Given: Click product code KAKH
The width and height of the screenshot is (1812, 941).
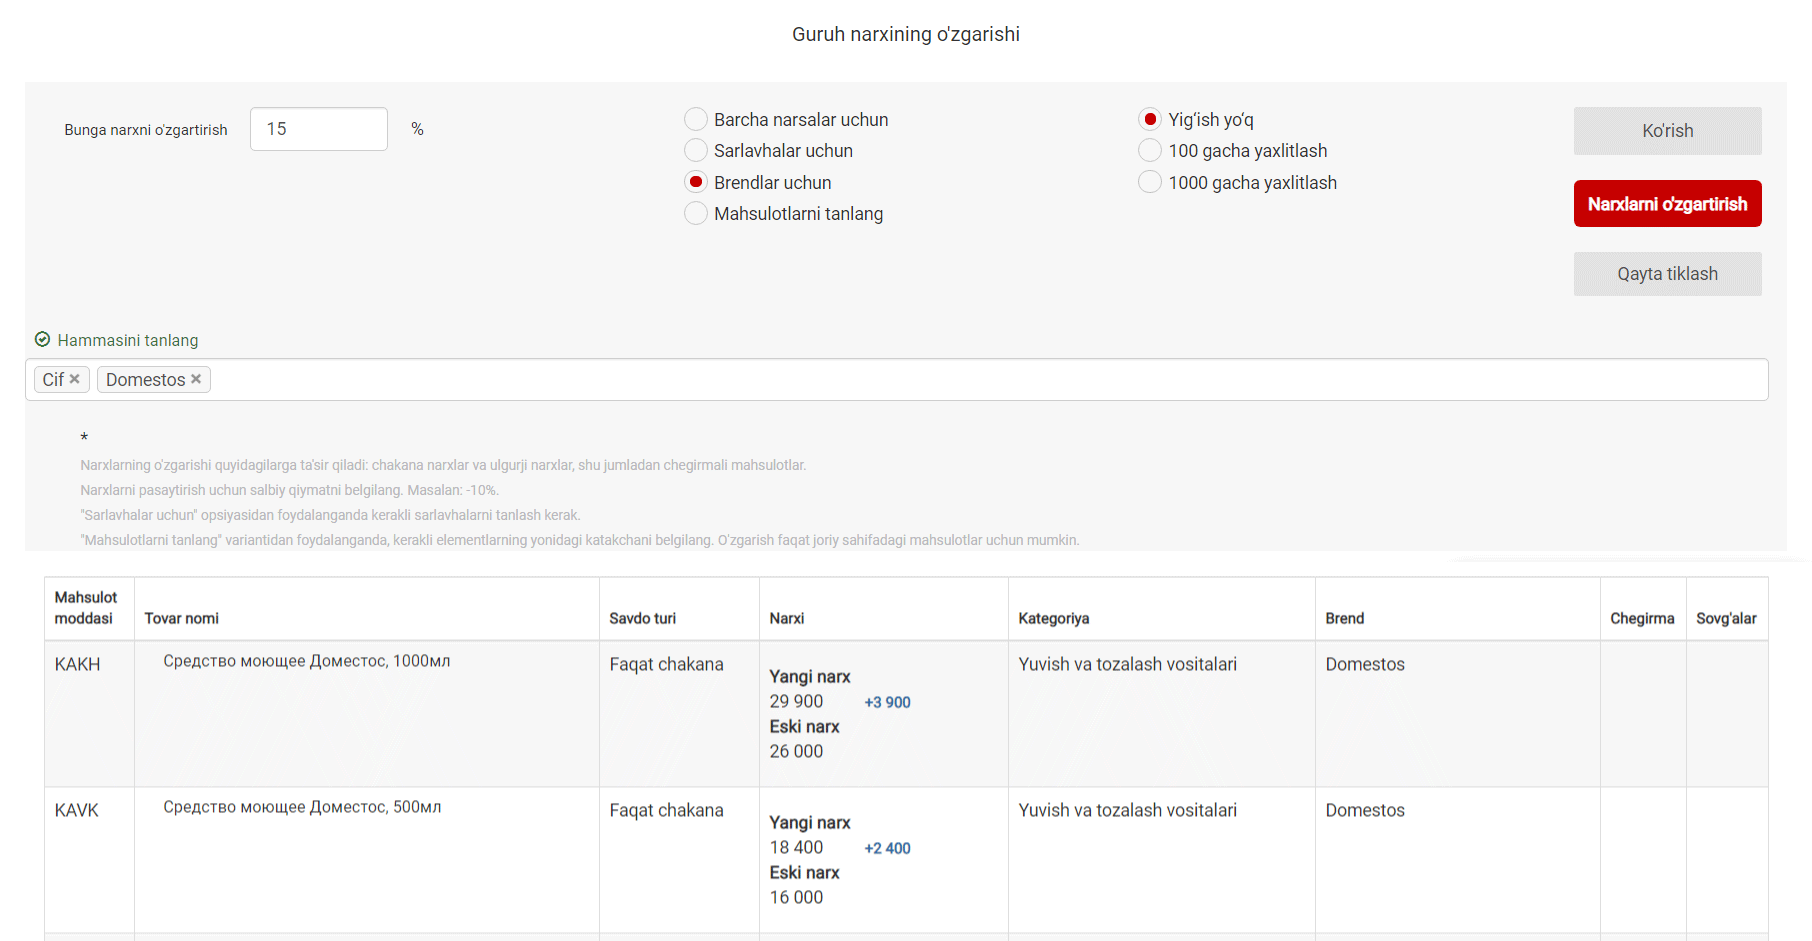Looking at the screenshot, I should tap(77, 664).
